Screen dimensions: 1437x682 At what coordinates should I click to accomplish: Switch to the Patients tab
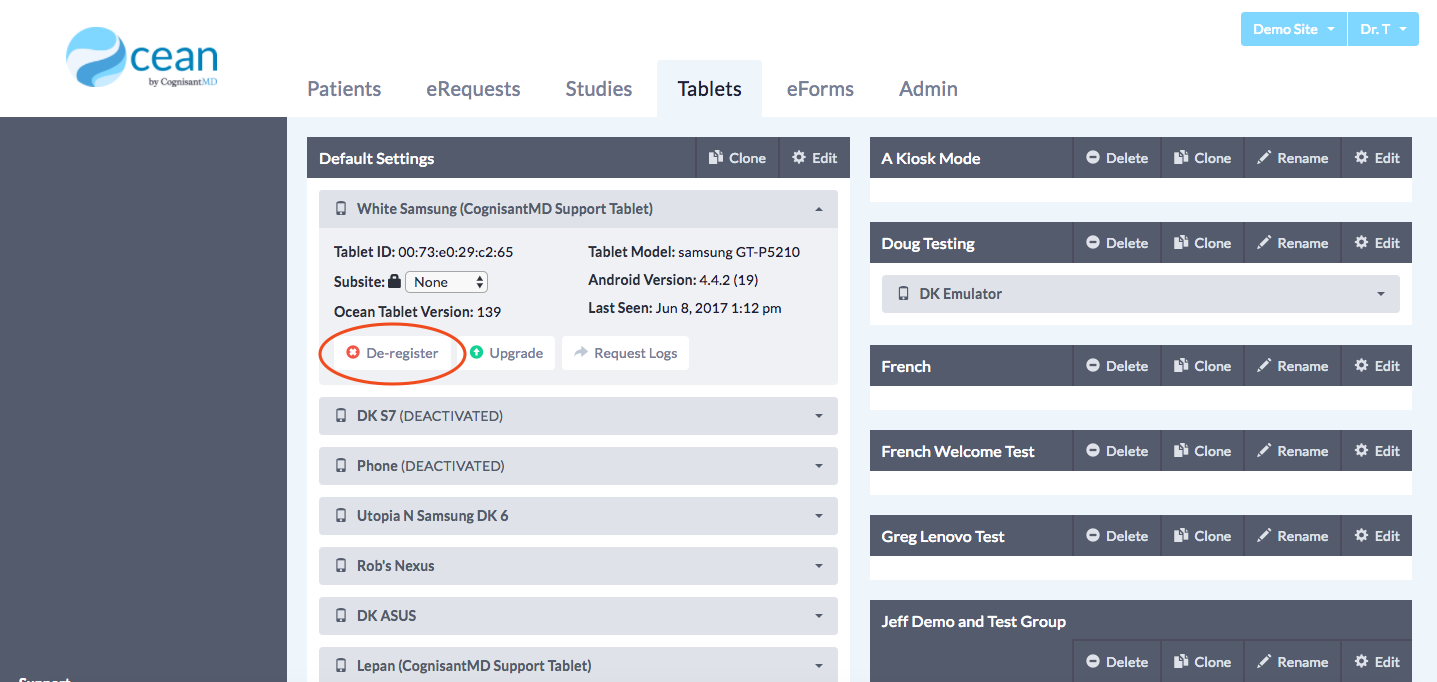coord(344,89)
